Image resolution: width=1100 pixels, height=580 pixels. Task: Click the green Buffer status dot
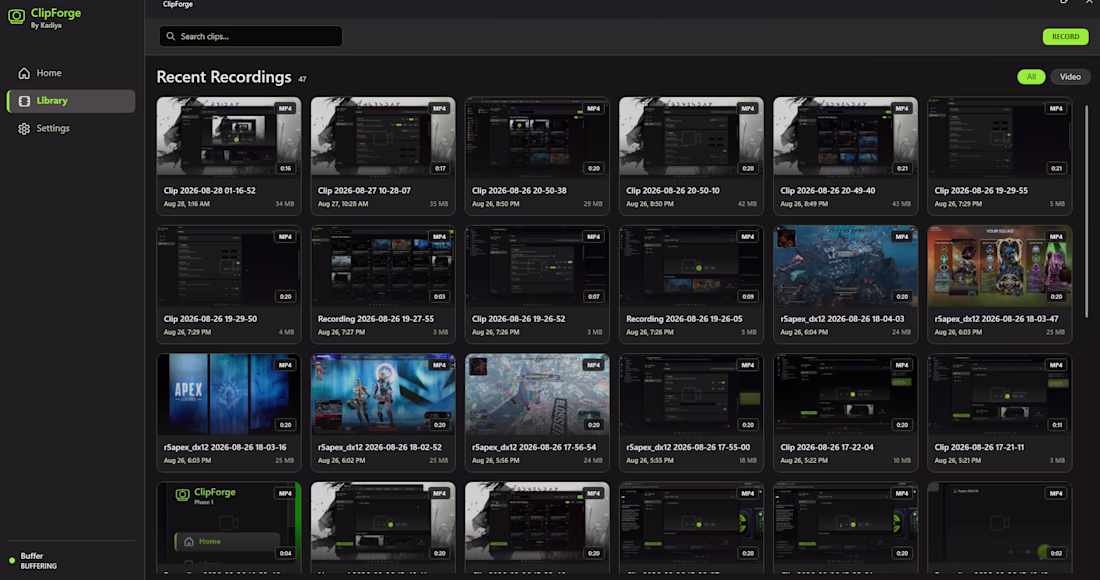pyautogui.click(x=12, y=560)
